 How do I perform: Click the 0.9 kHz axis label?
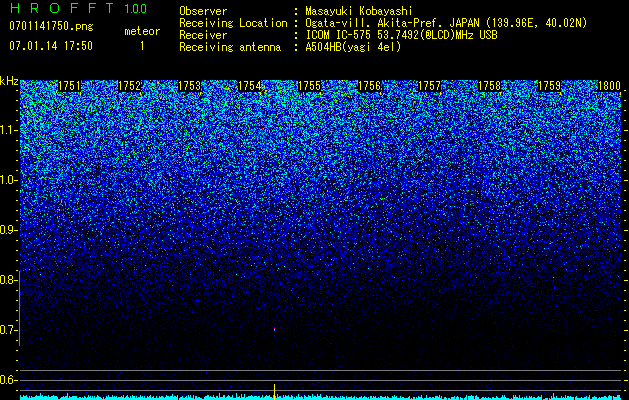9,230
